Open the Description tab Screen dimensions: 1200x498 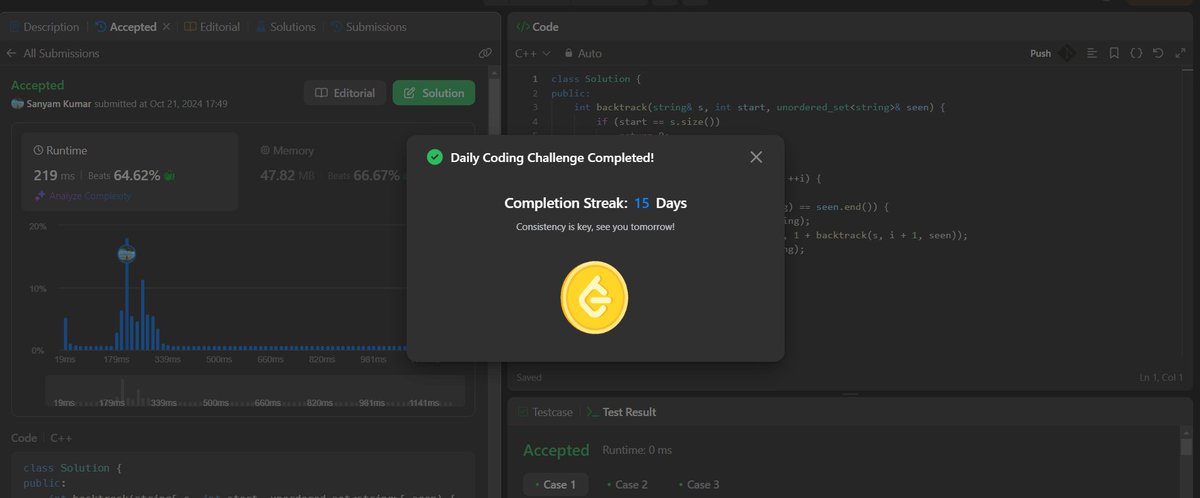click(44, 27)
